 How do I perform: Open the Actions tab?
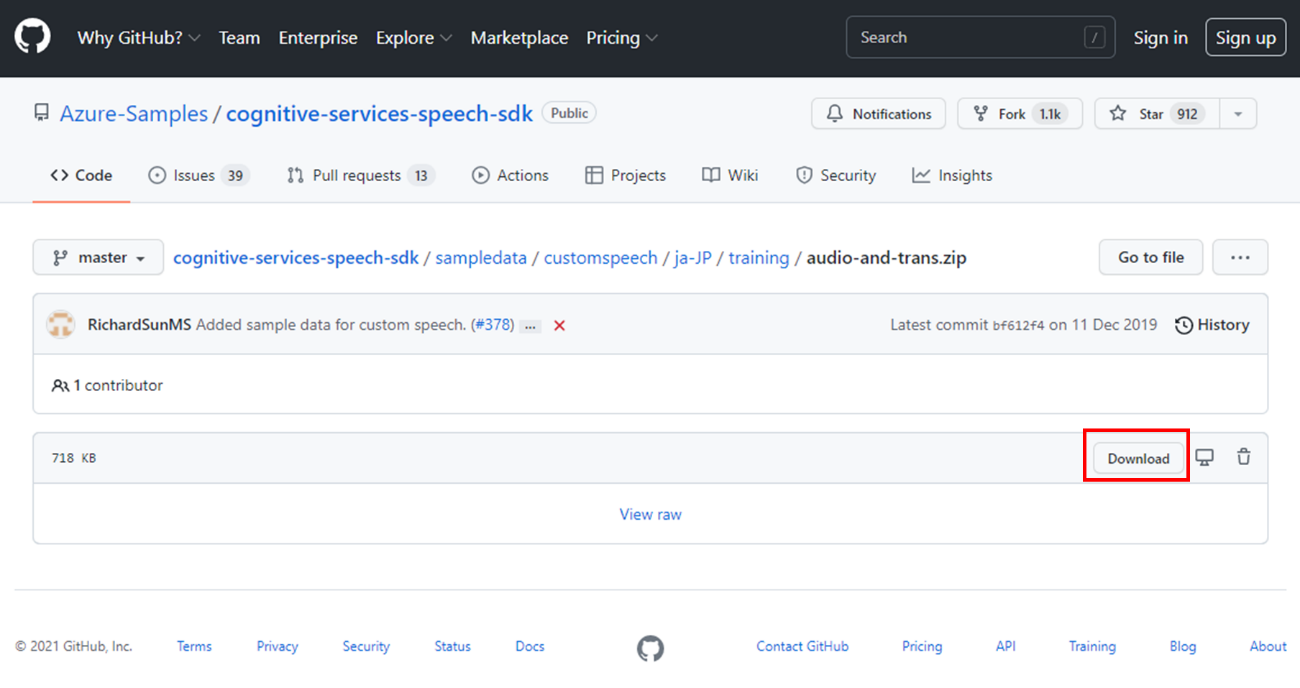(x=510, y=175)
